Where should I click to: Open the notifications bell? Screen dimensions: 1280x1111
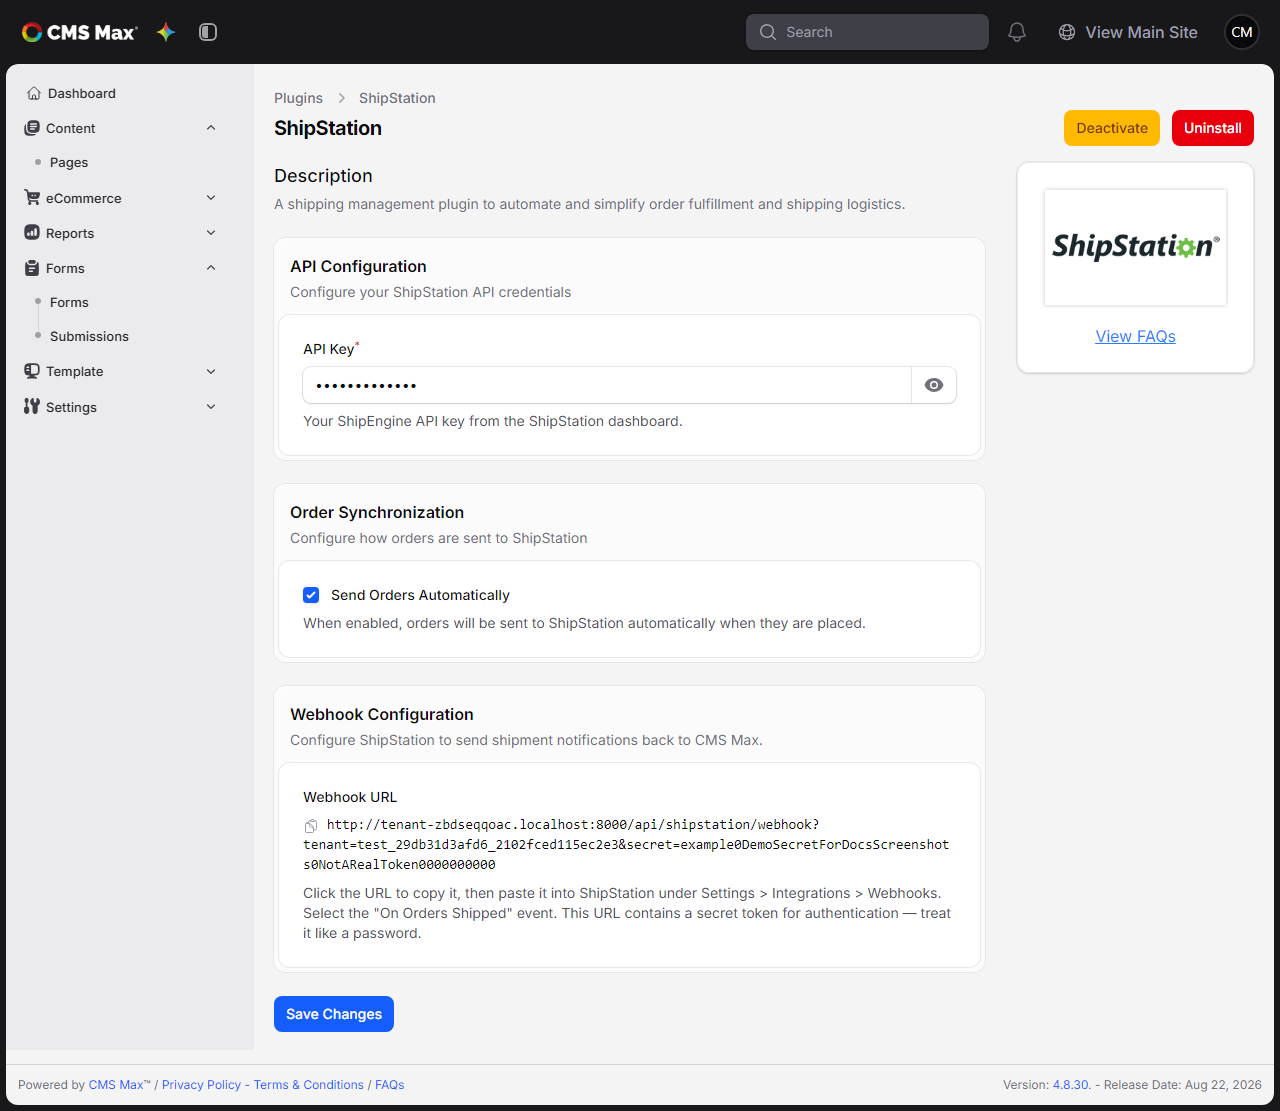(1017, 32)
